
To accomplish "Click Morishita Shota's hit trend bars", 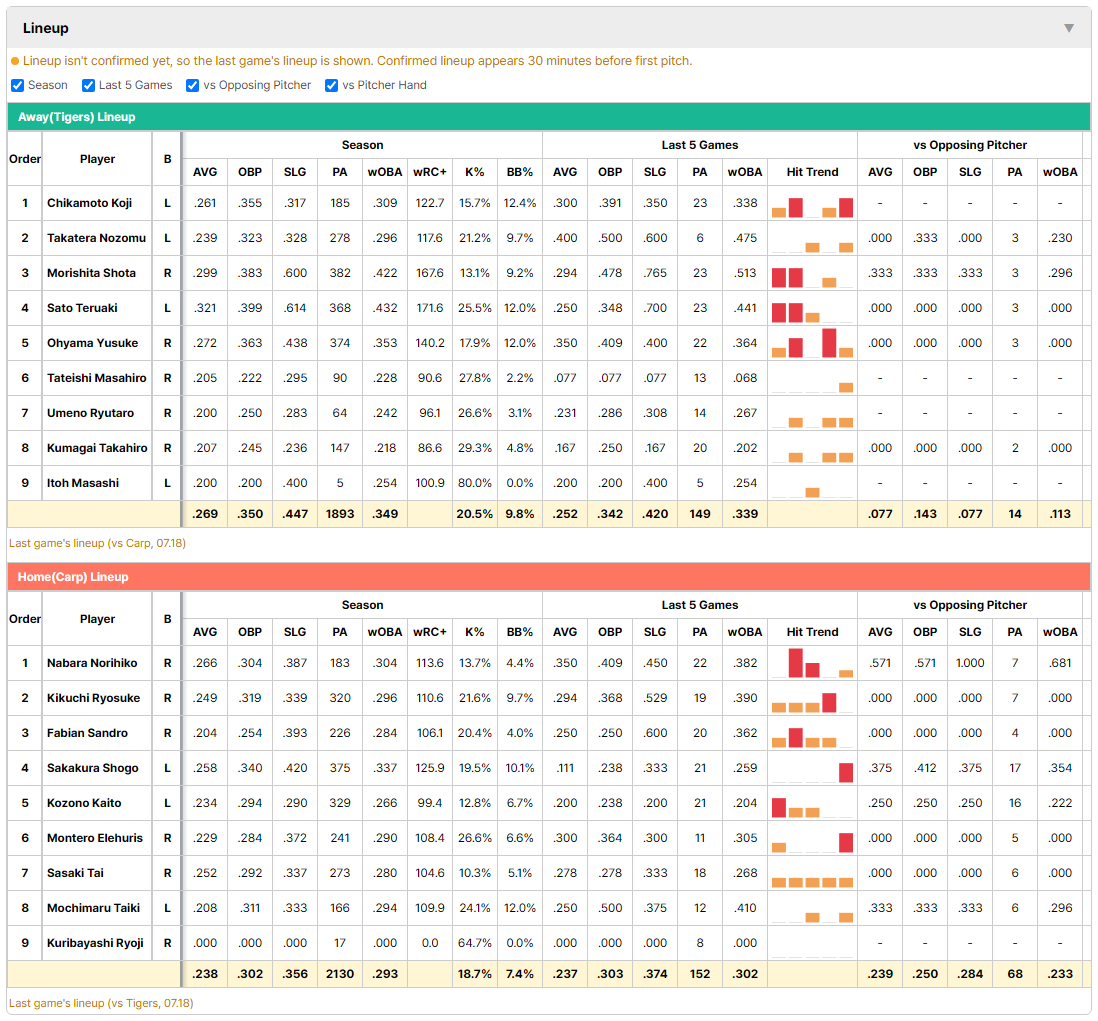I will [x=812, y=277].
